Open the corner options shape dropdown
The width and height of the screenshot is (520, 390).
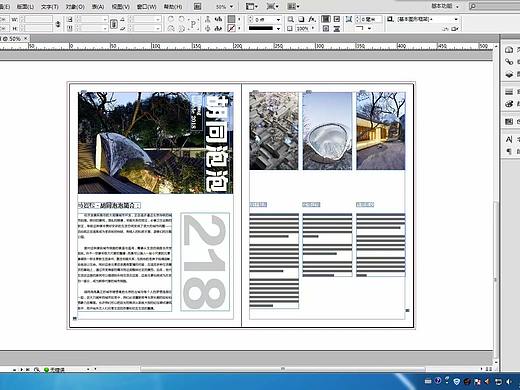pos(369,29)
